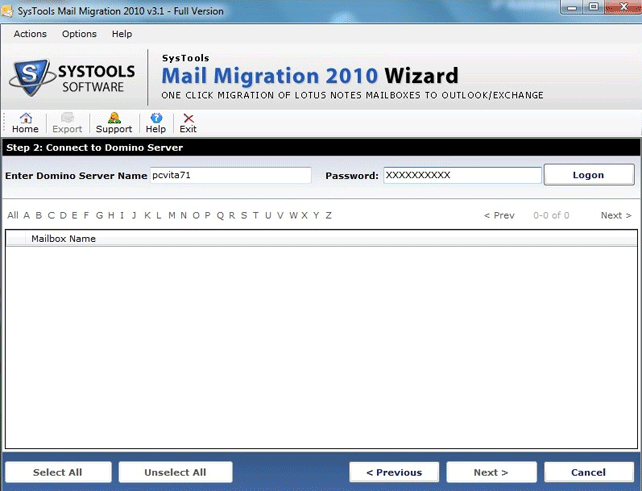Click the < Prev pagination link
The height and width of the screenshot is (491, 642).
[499, 215]
